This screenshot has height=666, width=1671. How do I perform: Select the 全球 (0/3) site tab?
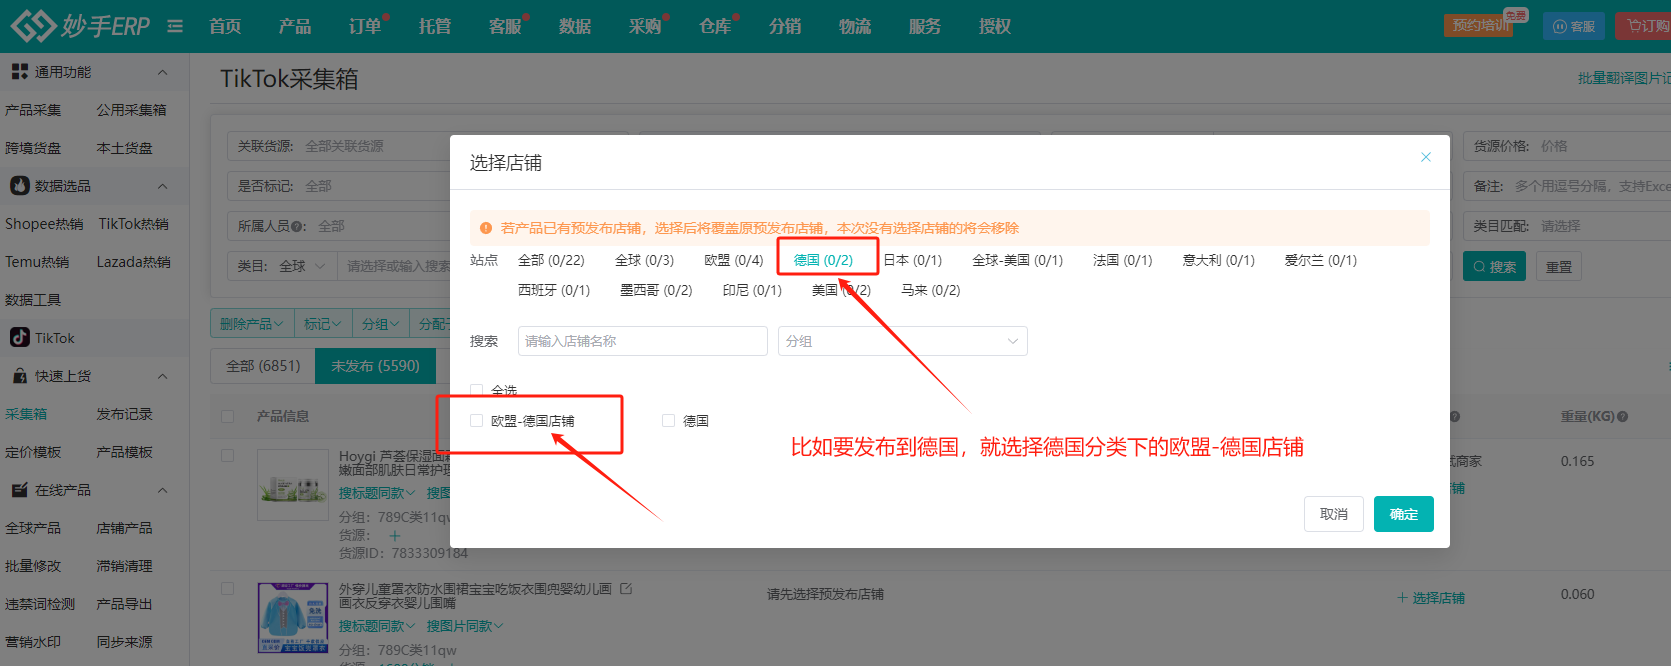point(644,260)
